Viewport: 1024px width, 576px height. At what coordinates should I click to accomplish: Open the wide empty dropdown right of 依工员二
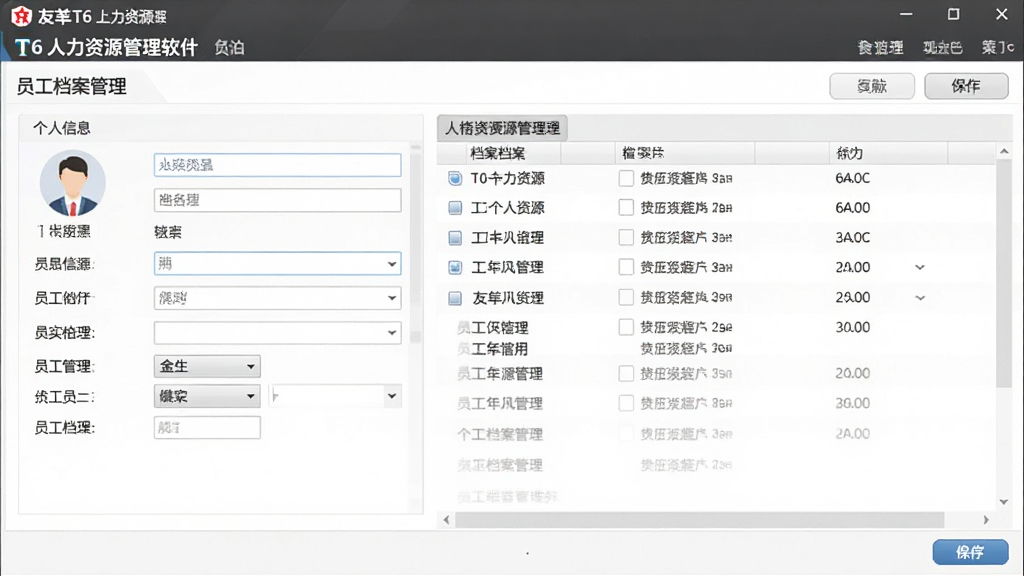pyautogui.click(x=335, y=396)
